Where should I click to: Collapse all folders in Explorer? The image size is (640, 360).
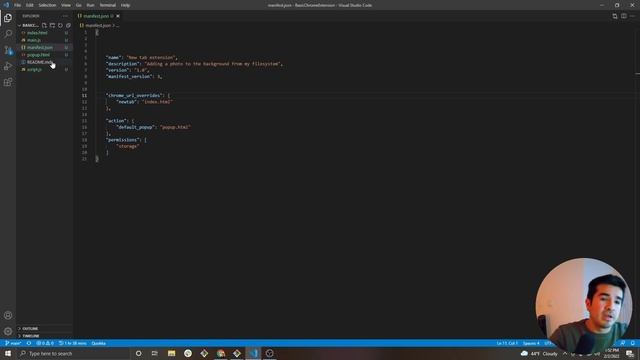point(68,25)
